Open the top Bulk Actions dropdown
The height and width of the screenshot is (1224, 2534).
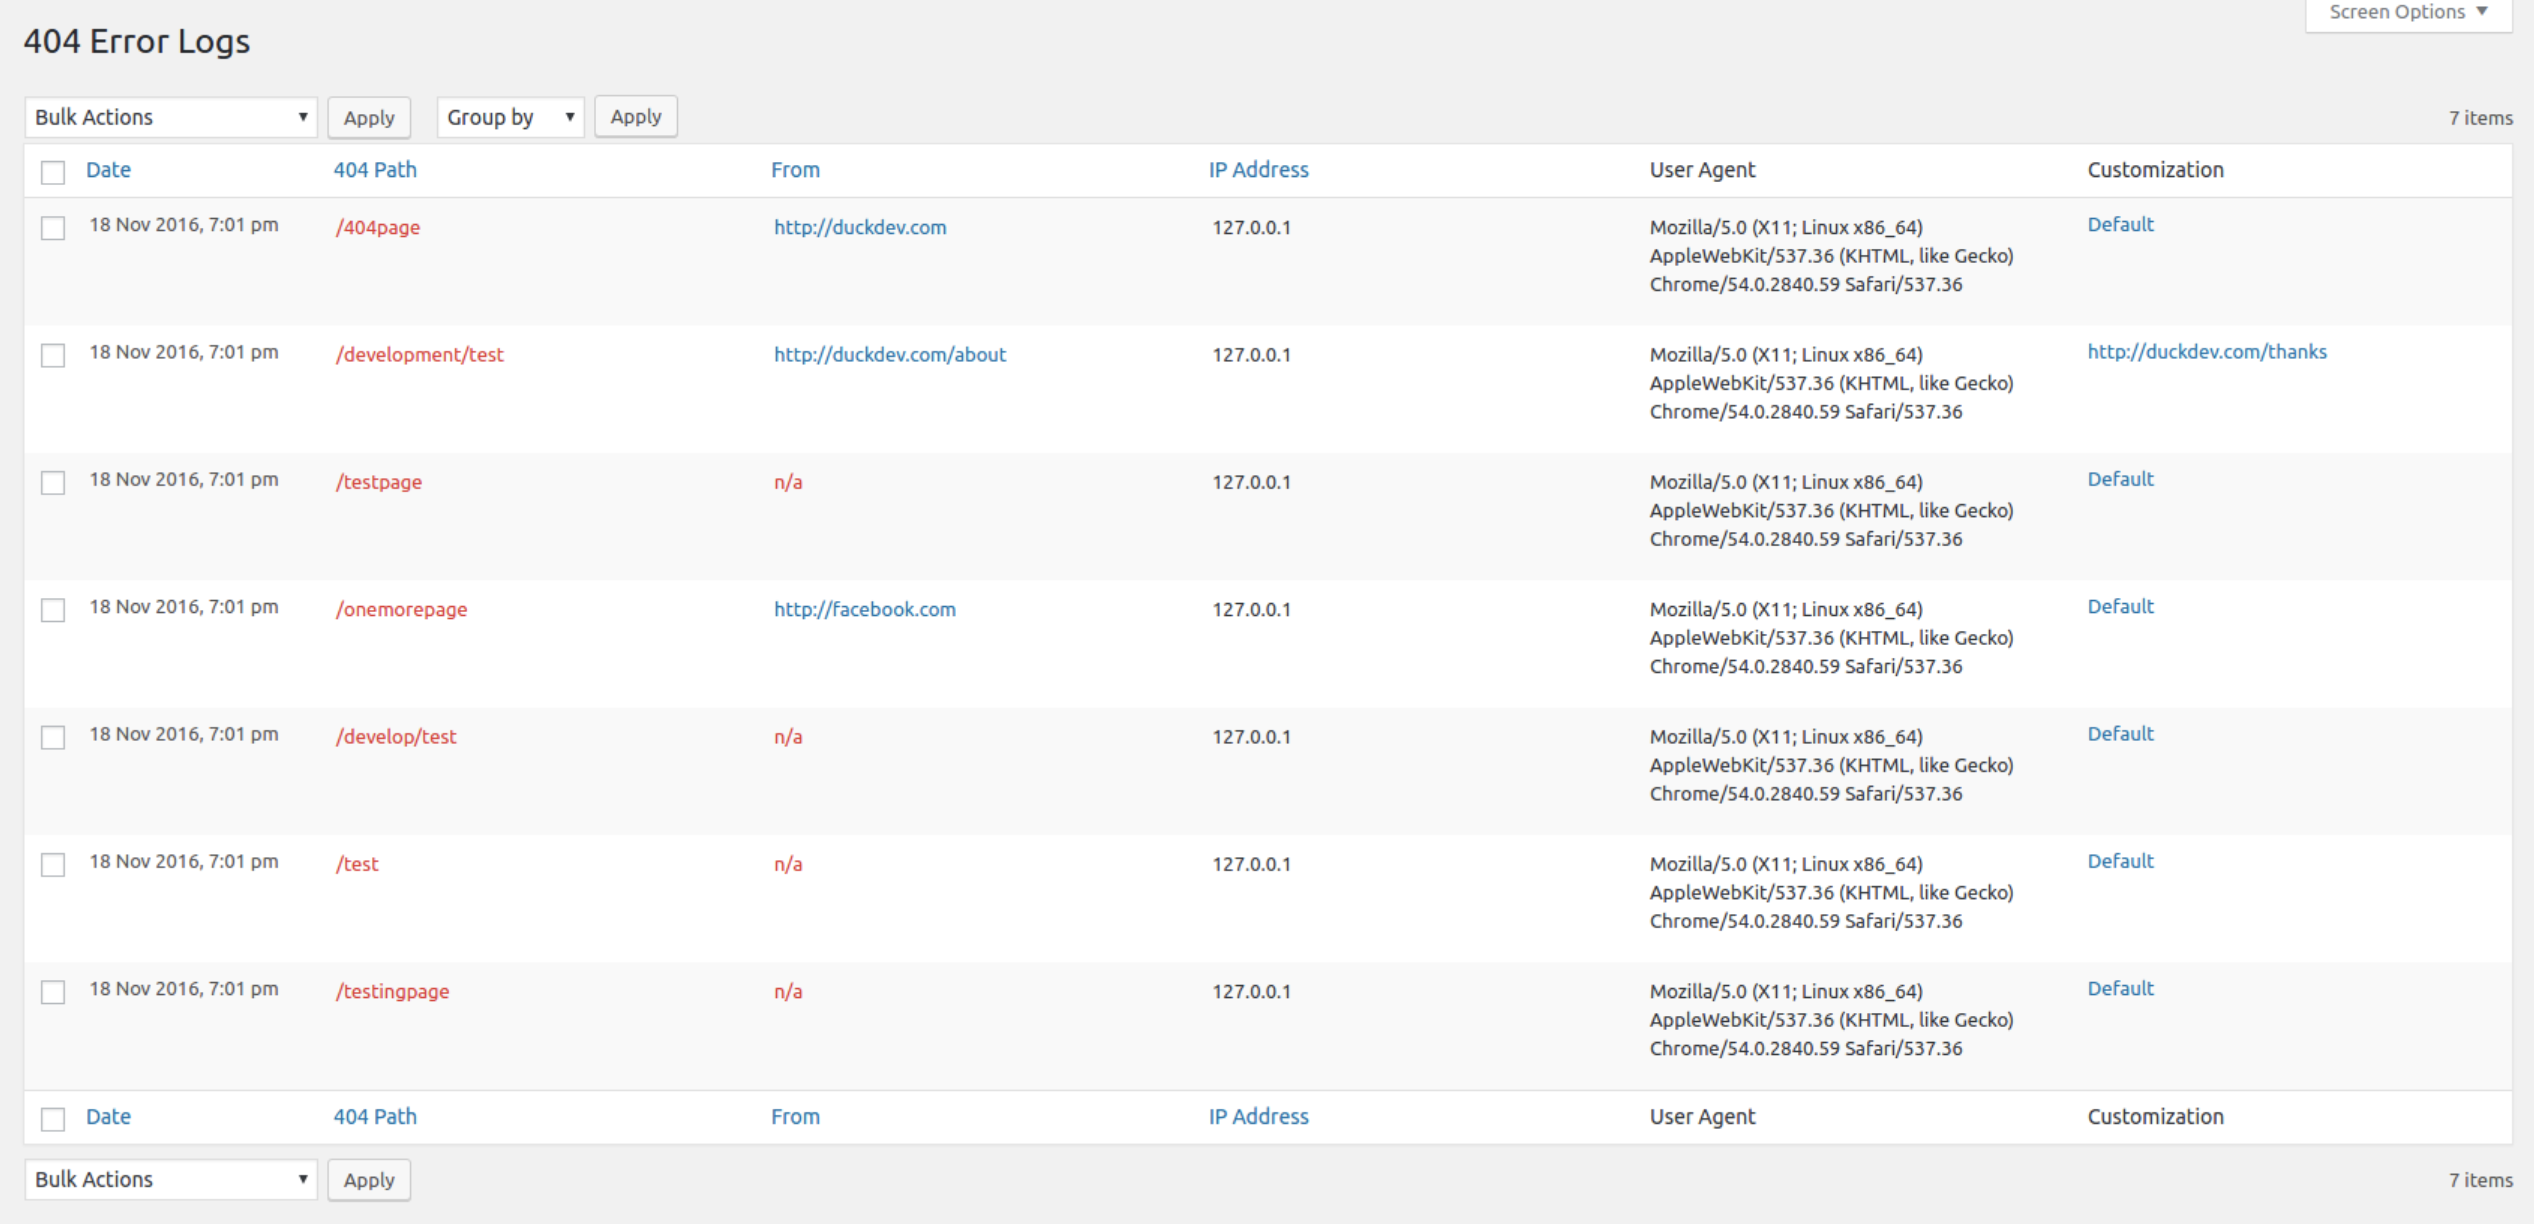pyautogui.click(x=170, y=116)
